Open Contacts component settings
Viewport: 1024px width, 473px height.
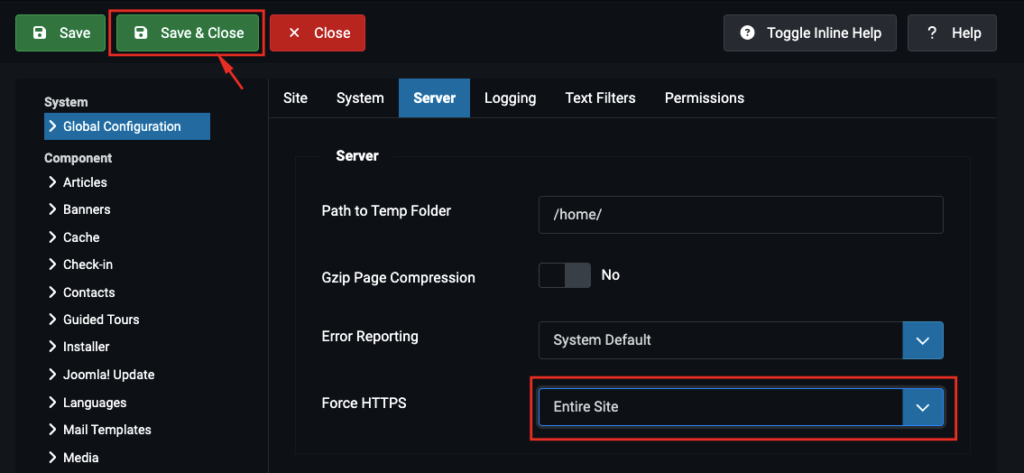point(88,292)
